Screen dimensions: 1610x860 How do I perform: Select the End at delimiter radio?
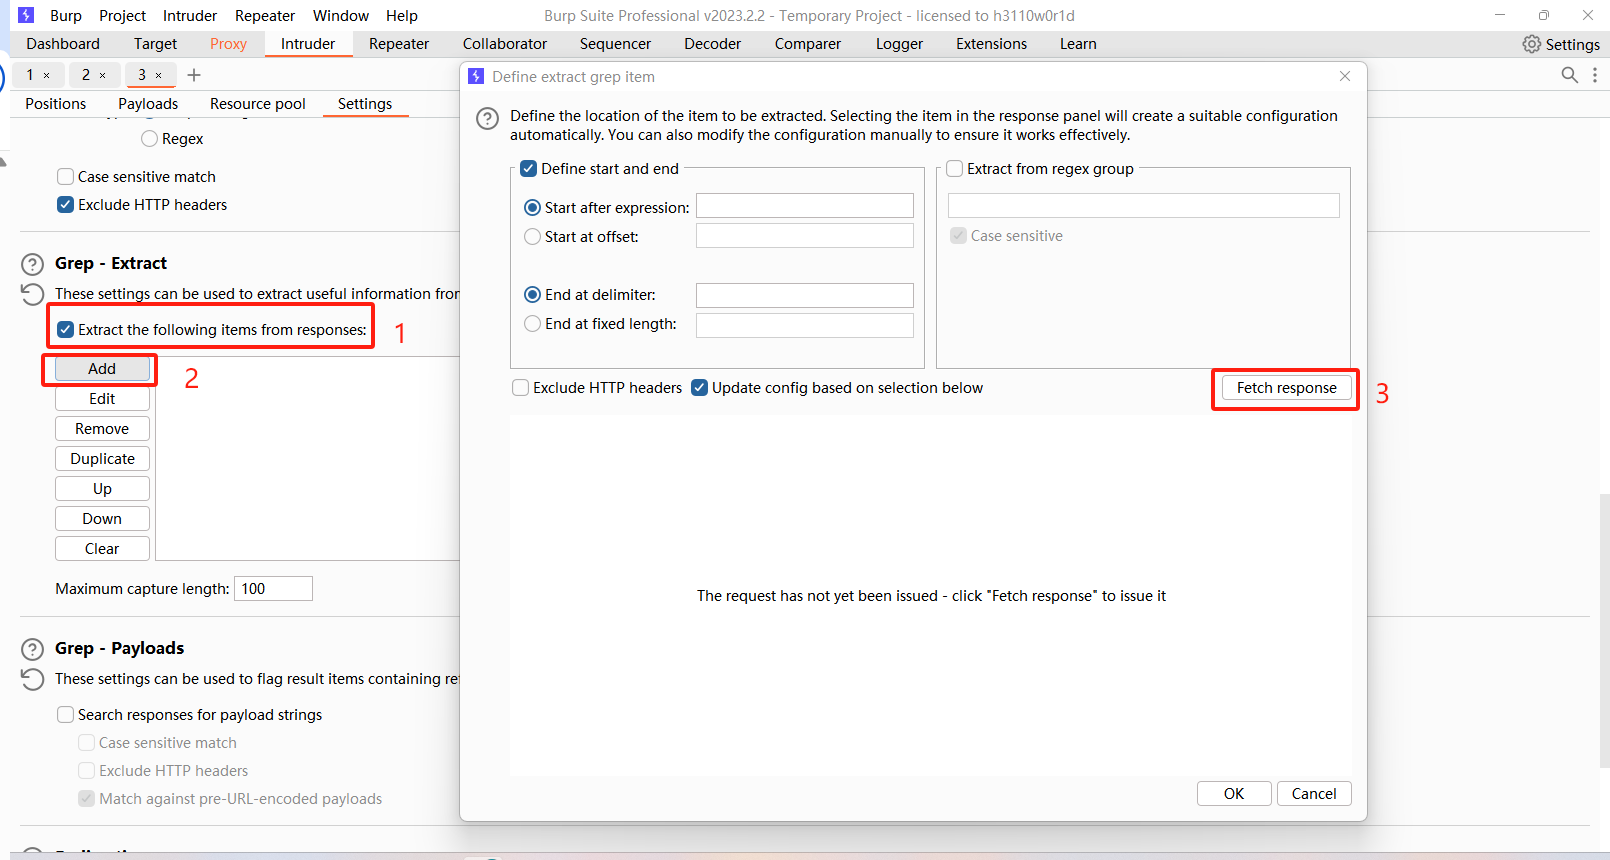pos(533,295)
